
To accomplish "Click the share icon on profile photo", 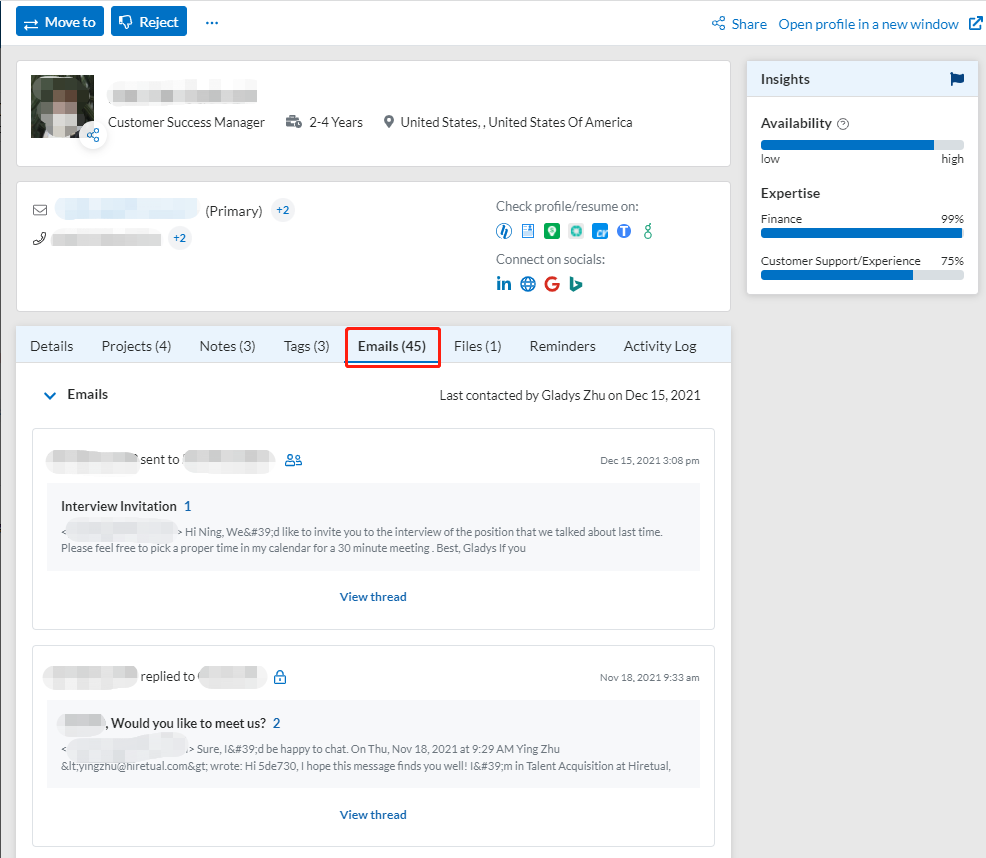I will 93,135.
